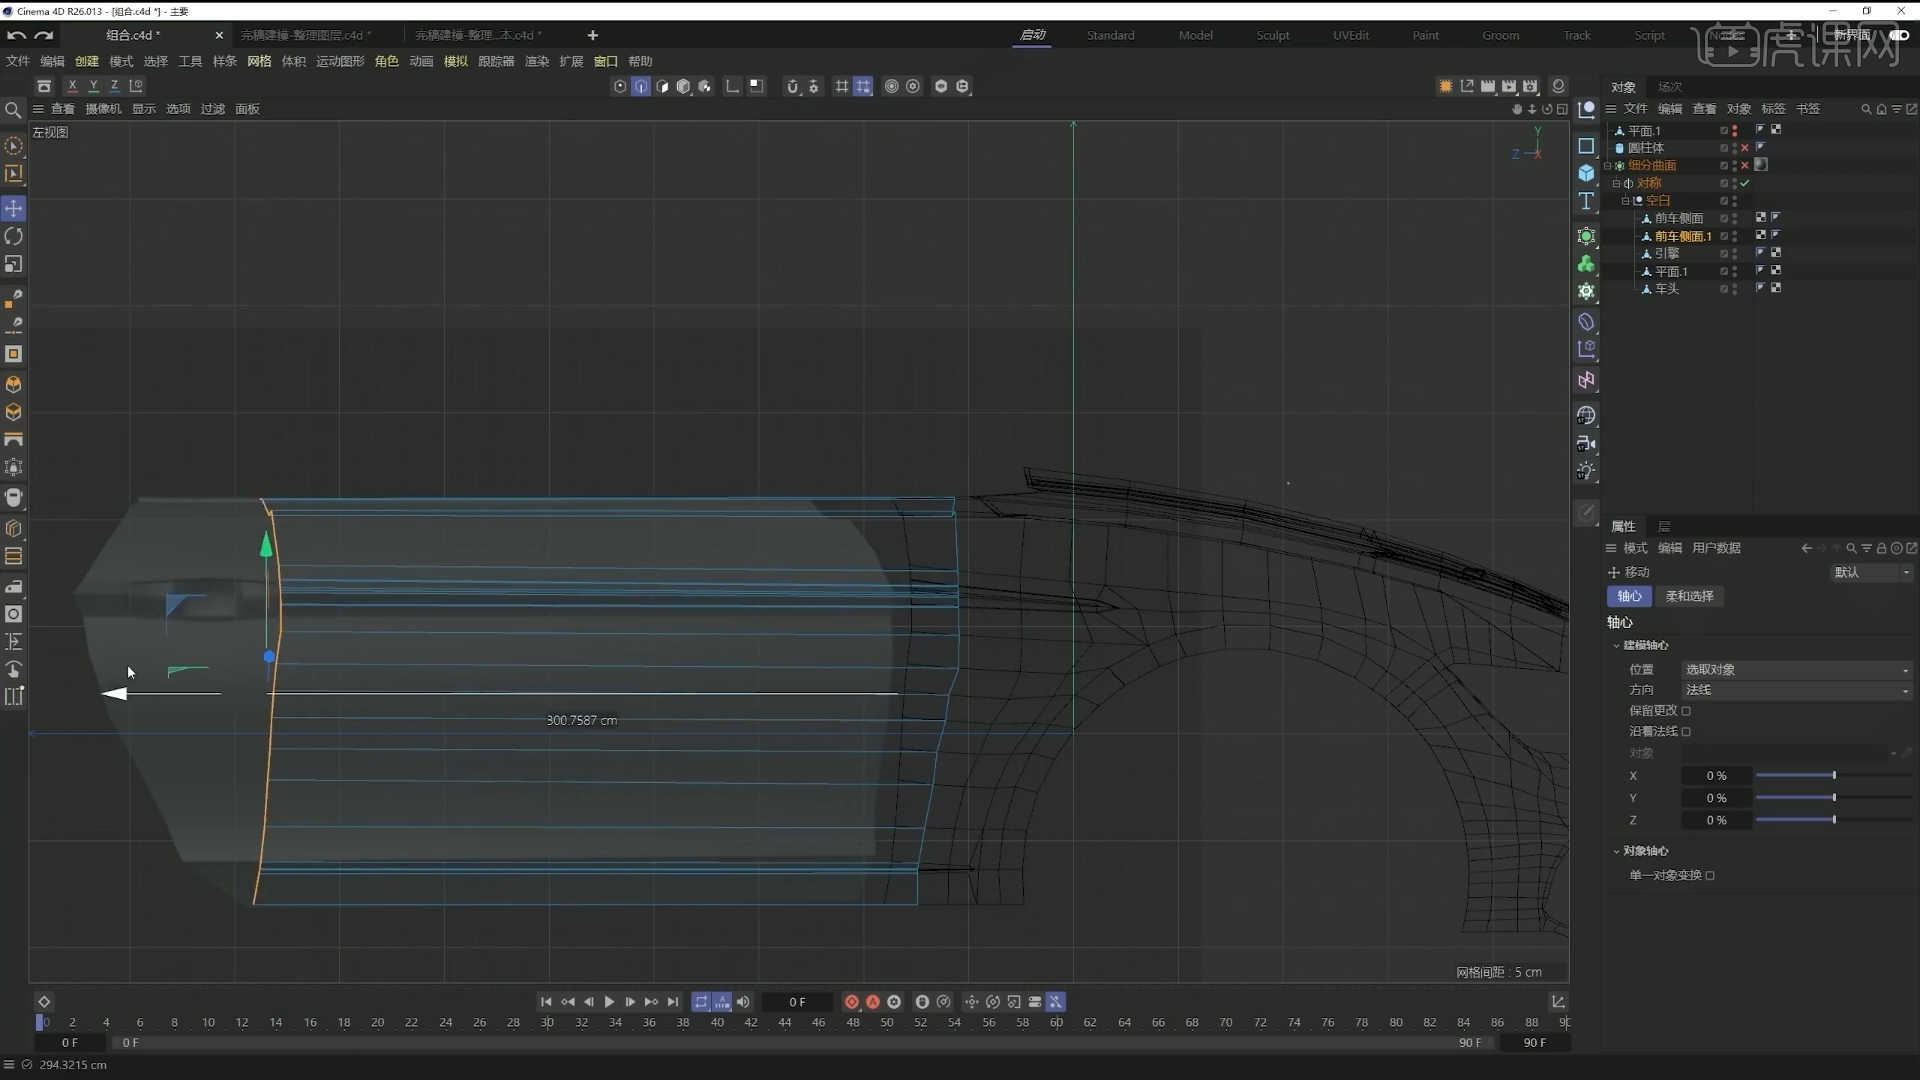
Task: Click the timeline keyframe diamond icon
Action: pos(44,1001)
